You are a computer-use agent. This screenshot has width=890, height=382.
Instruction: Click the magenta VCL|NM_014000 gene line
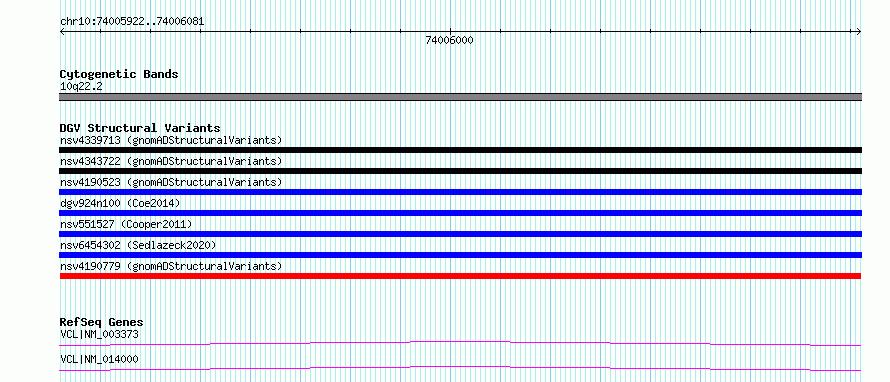pyautogui.click(x=460, y=369)
